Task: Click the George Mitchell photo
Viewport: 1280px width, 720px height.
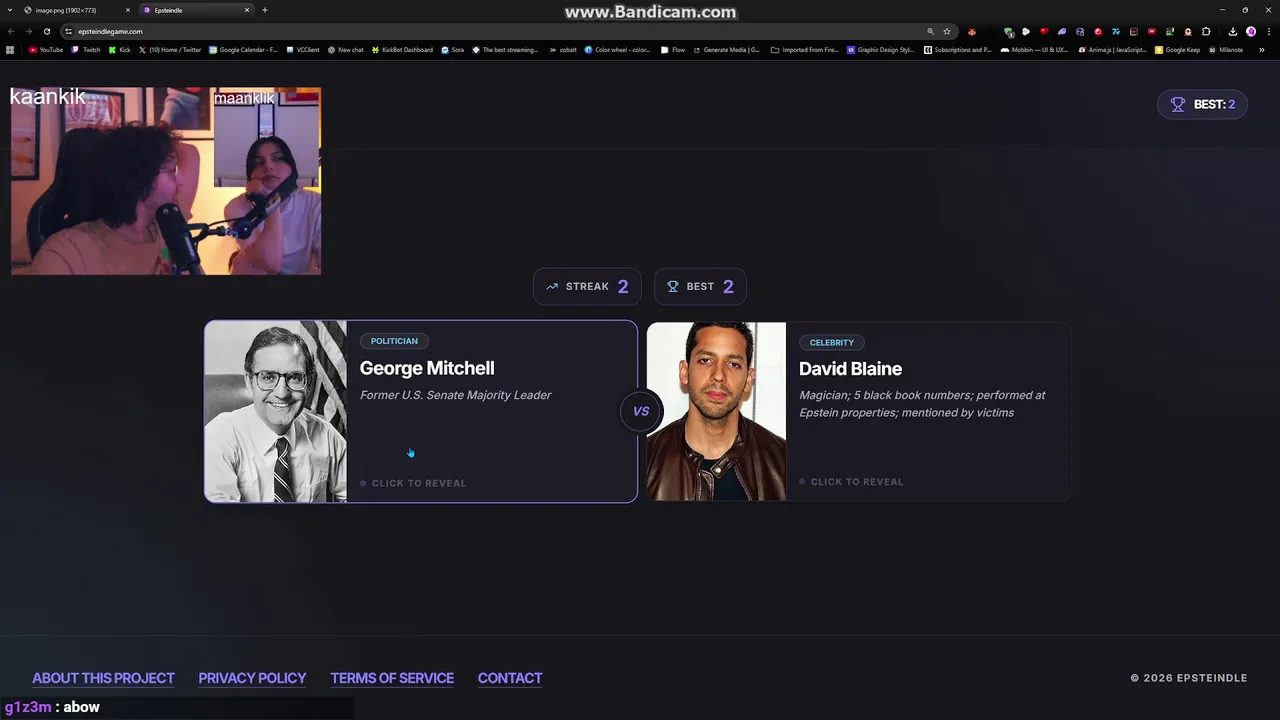Action: click(276, 411)
